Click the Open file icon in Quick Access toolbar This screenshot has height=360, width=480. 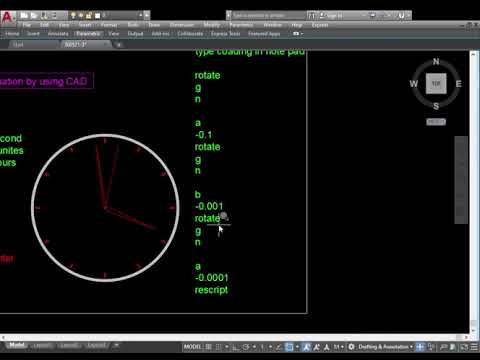pyautogui.click(x=34, y=15)
